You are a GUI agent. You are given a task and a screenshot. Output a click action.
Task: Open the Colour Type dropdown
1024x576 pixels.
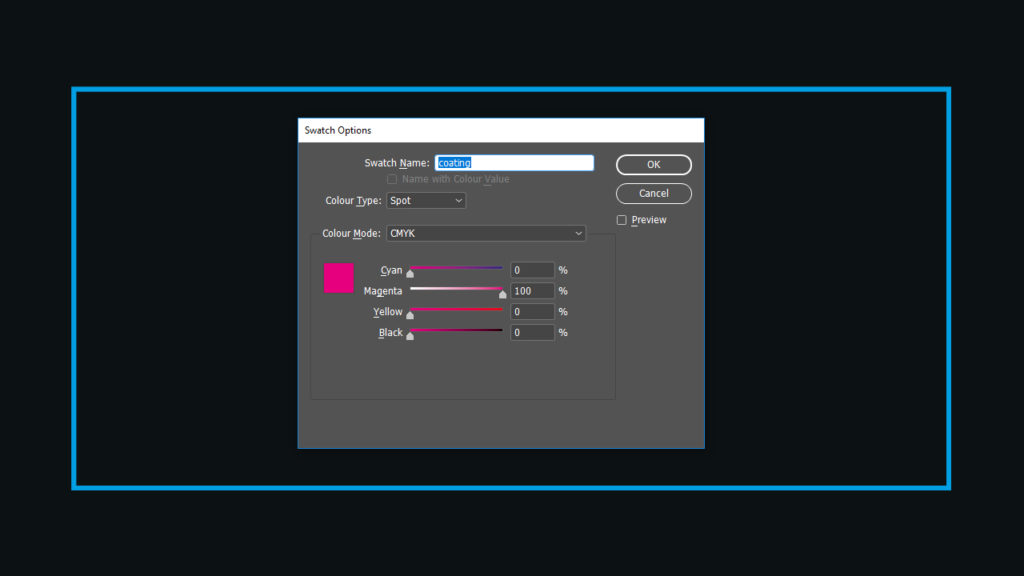(426, 200)
